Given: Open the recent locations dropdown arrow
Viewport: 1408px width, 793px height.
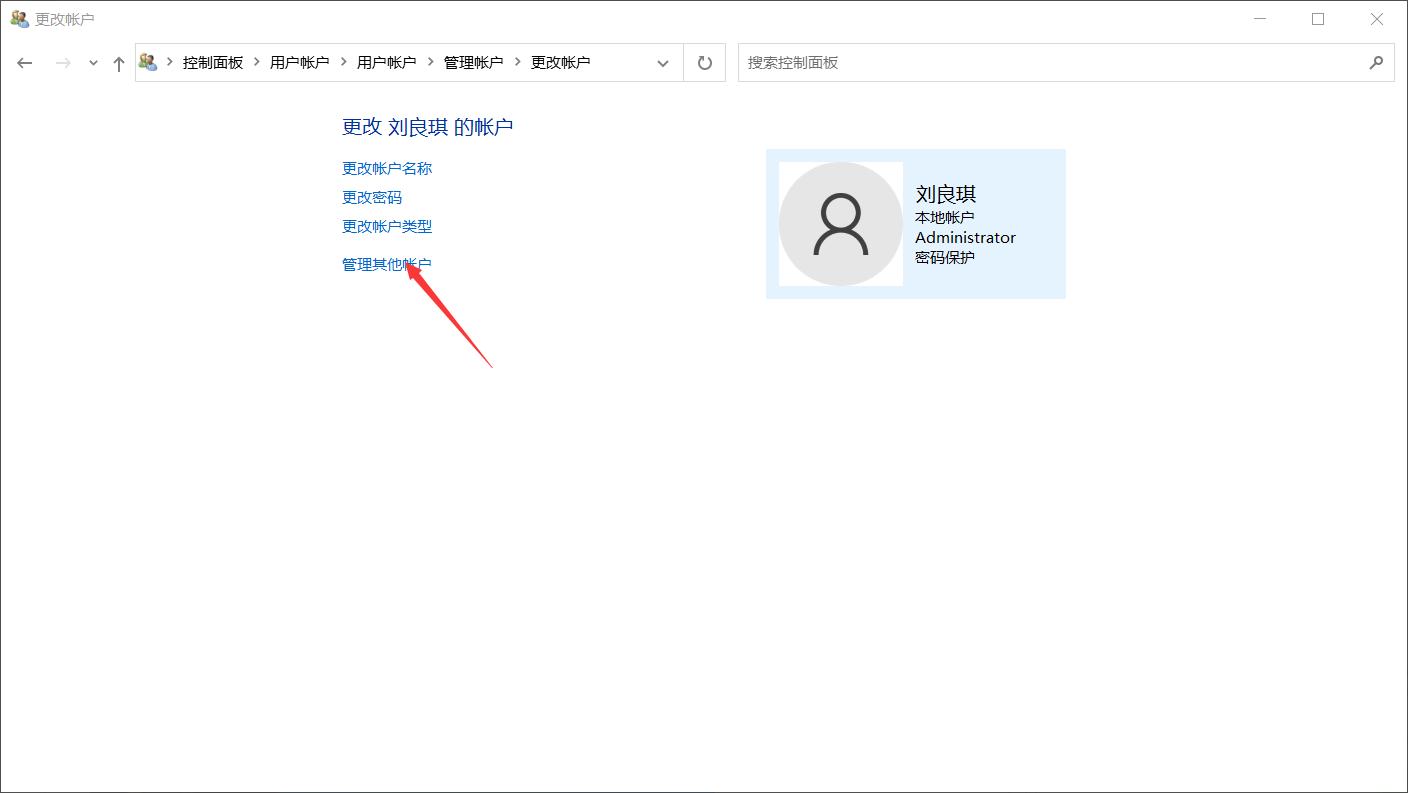Looking at the screenshot, I should pos(93,63).
